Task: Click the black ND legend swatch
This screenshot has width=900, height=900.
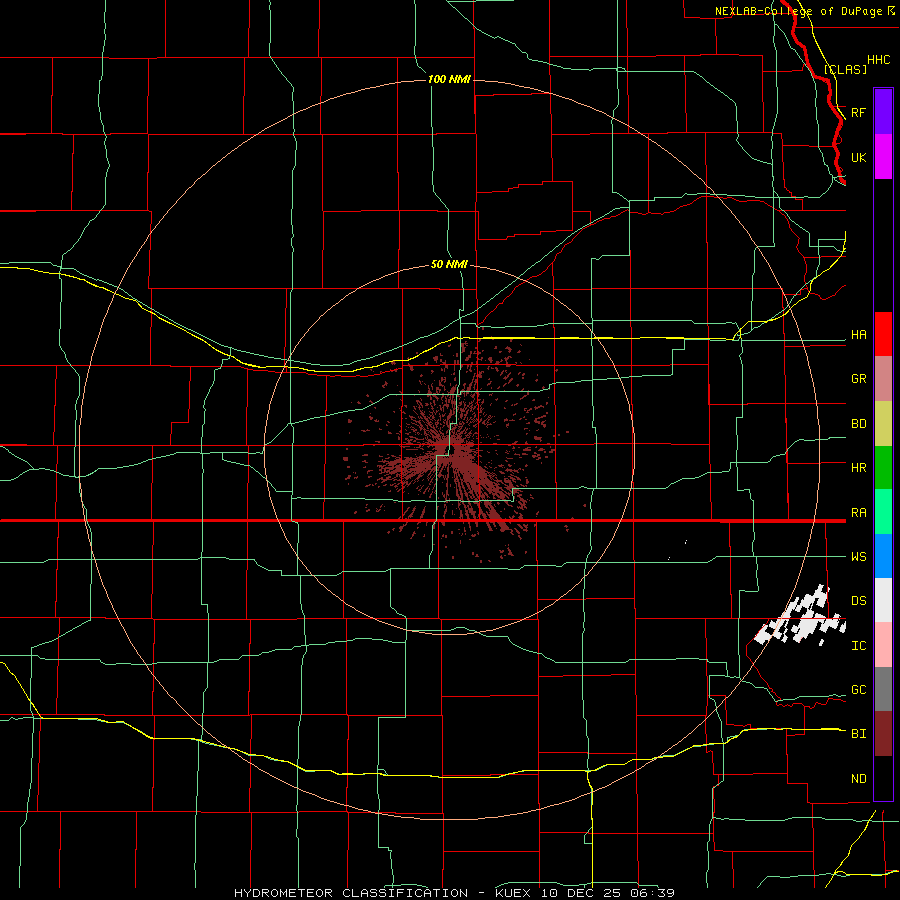Action: tap(883, 778)
